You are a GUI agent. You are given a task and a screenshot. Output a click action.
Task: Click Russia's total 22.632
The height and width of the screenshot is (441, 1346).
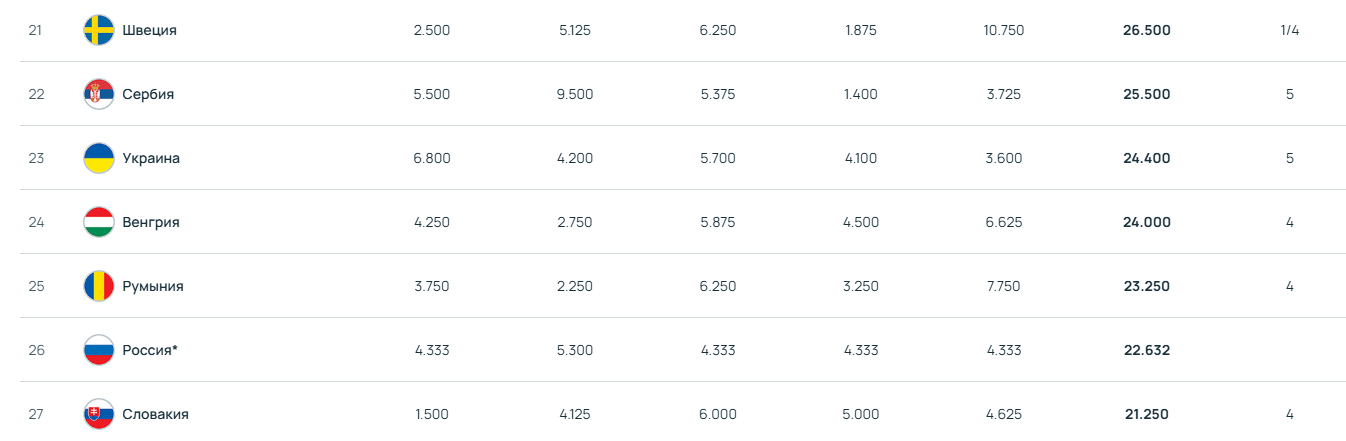point(1146,350)
